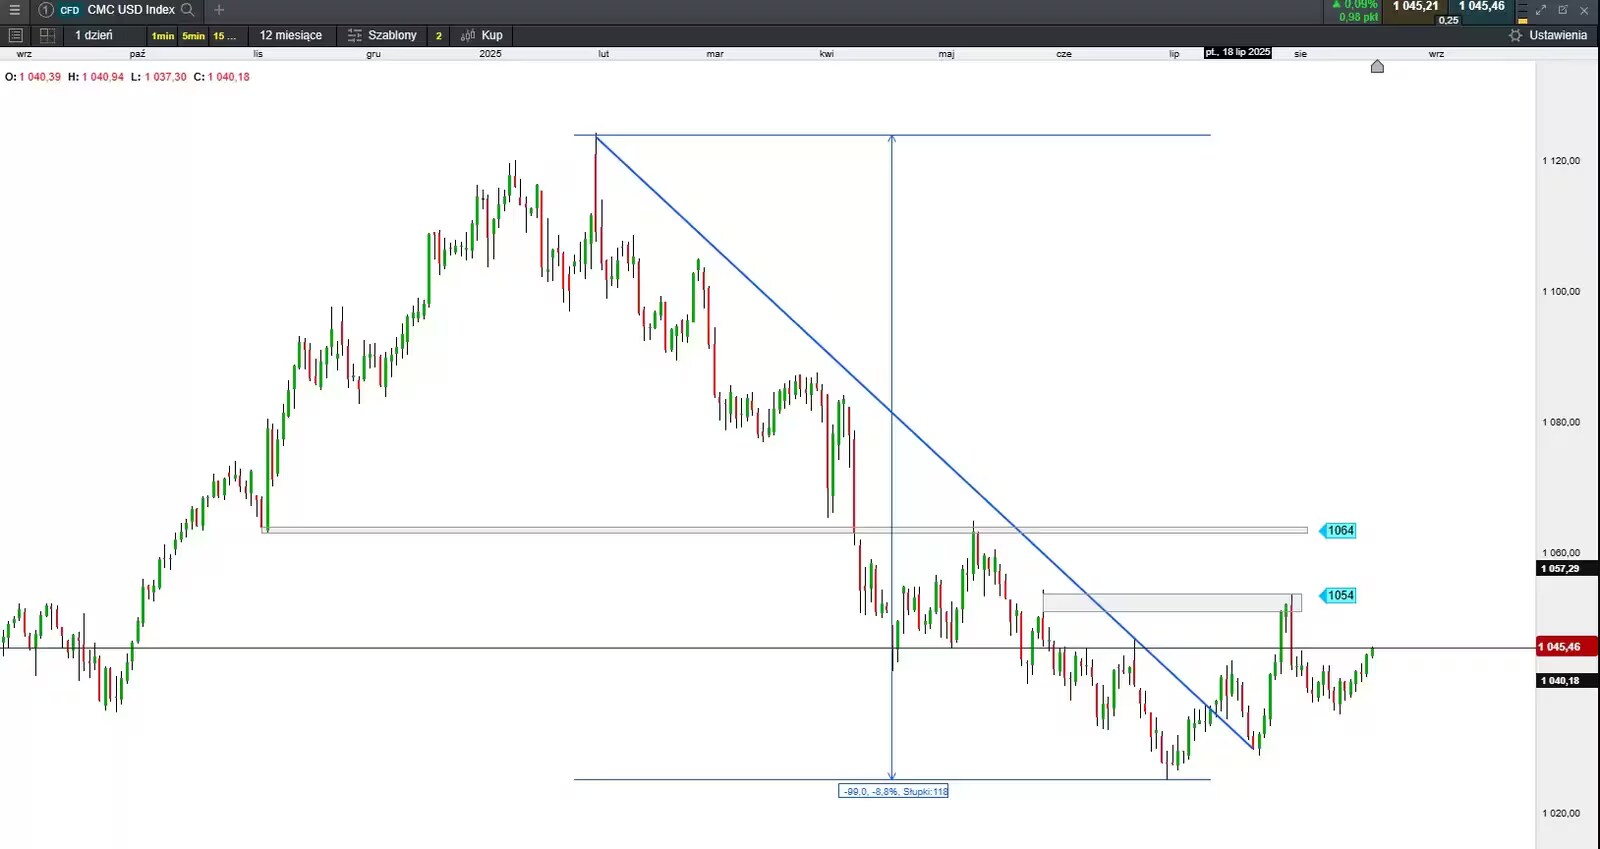This screenshot has height=849, width=1600.
Task: Click the buy price 1 045,46 tile
Action: [1481, 6]
